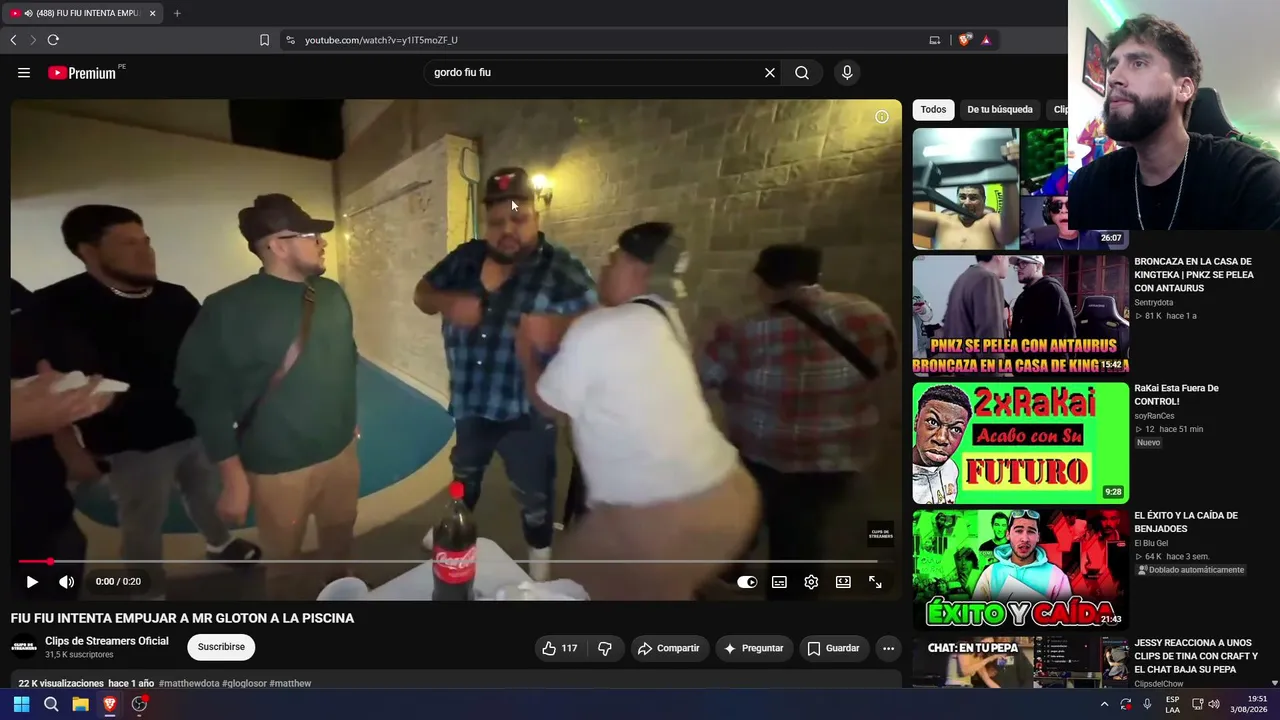Close the FIU FIU INTENTA tab
Screen dimensions: 1280x720
tap(152, 13)
